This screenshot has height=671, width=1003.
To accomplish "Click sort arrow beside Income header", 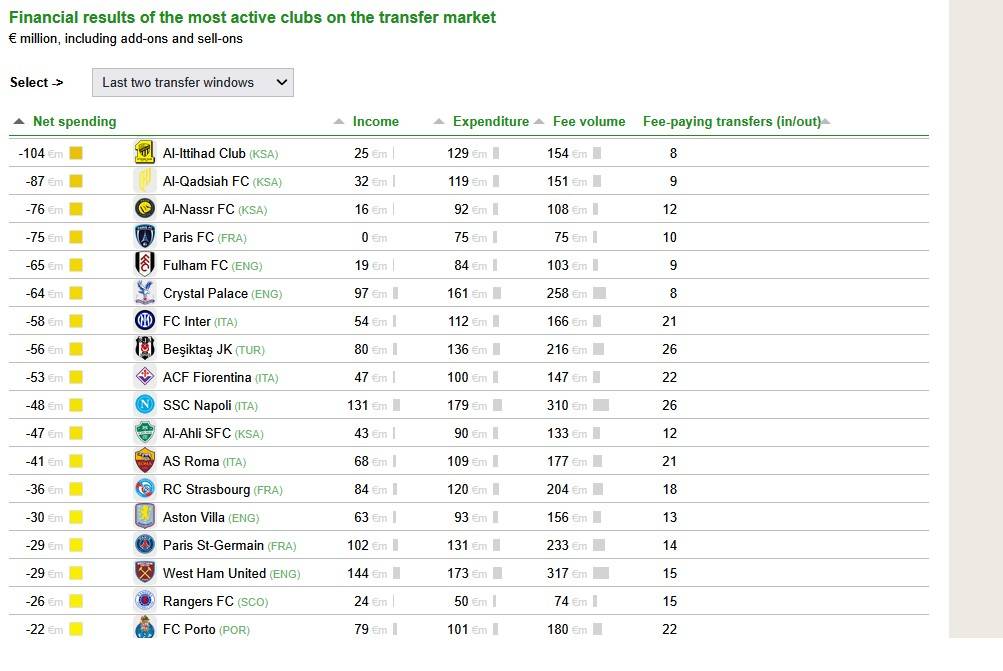I will coord(339,122).
